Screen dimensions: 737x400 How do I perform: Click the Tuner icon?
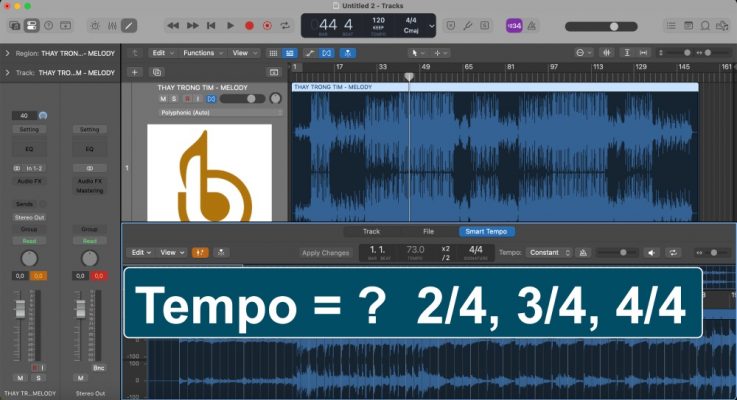pos(467,25)
